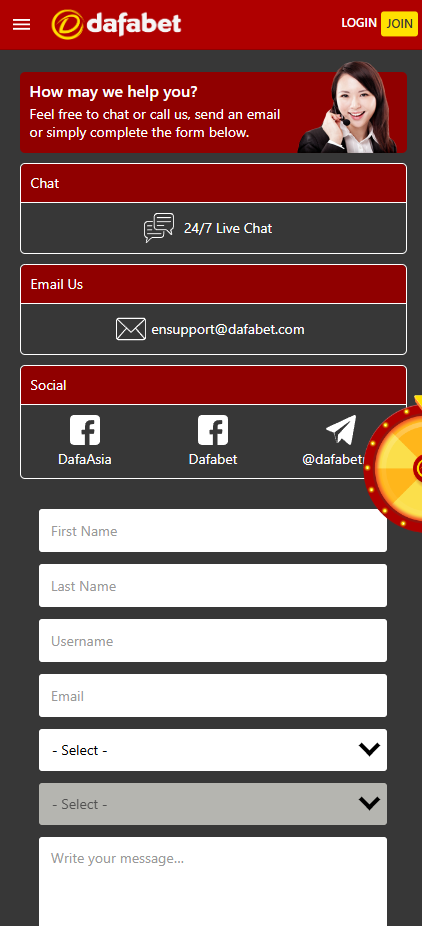The width and height of the screenshot is (422, 926).
Task: Click the support agent photo
Action: pyautogui.click(x=347, y=107)
